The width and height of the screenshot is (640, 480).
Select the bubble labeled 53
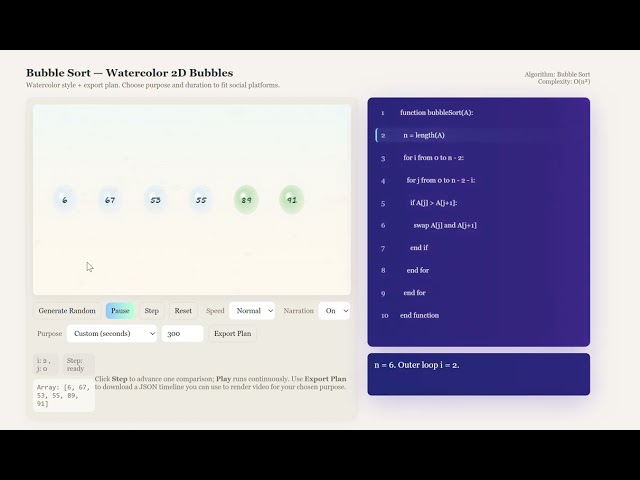[x=156, y=200]
